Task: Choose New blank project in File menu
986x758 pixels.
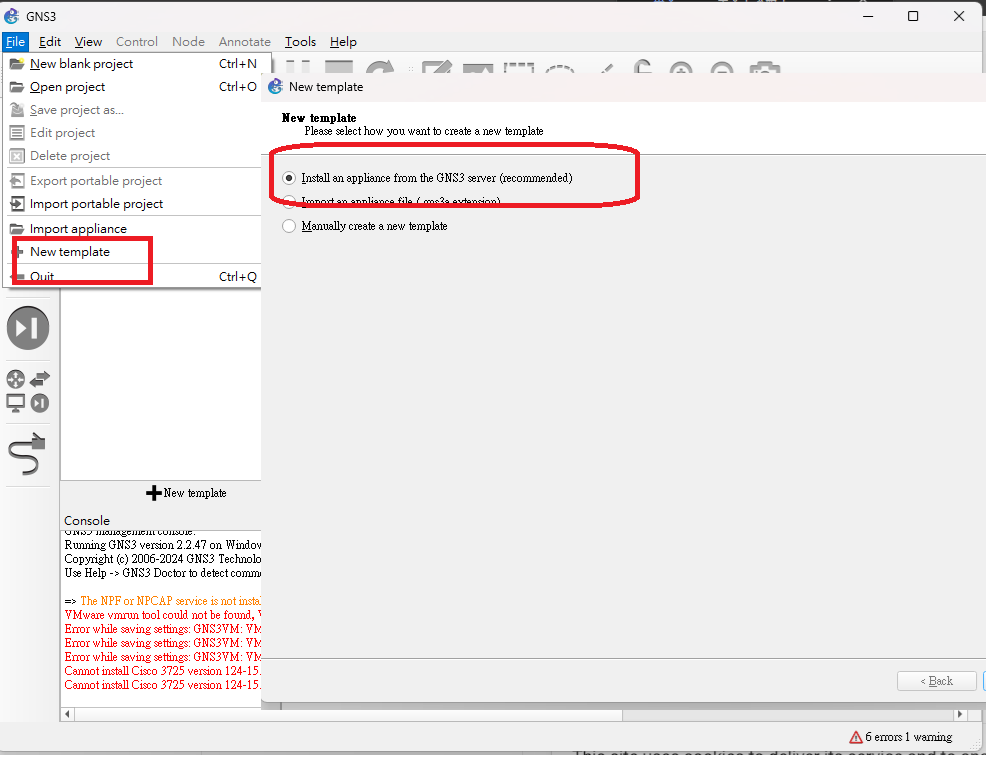Action: 134,64
